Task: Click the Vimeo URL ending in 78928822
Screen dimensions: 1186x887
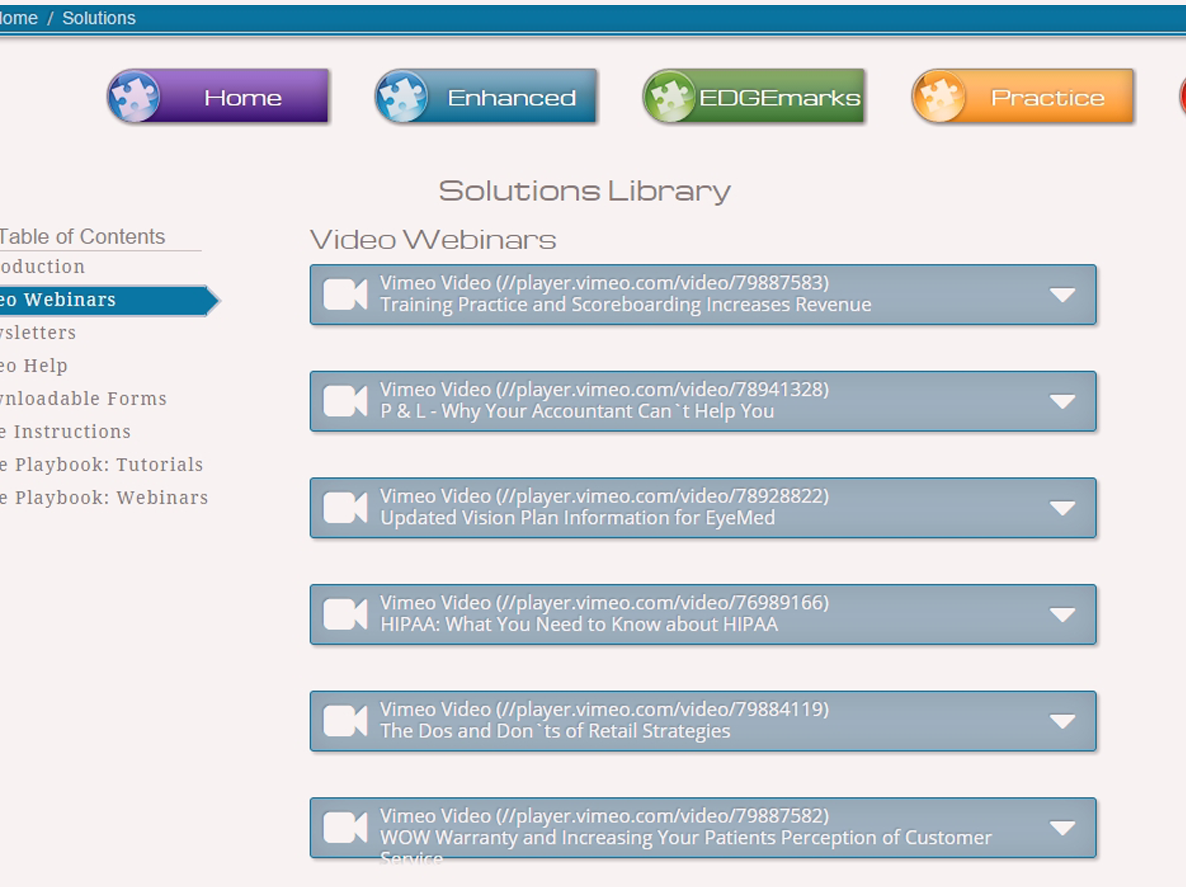Action: (663, 496)
